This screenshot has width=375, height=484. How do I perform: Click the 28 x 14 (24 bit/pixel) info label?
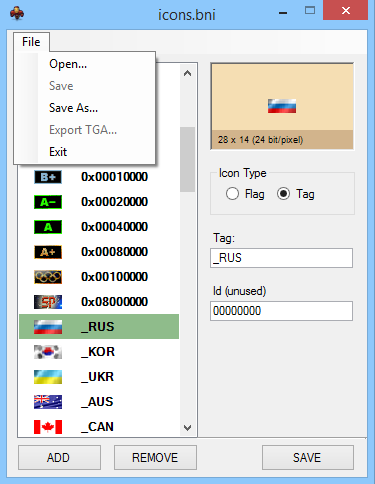(x=260, y=139)
